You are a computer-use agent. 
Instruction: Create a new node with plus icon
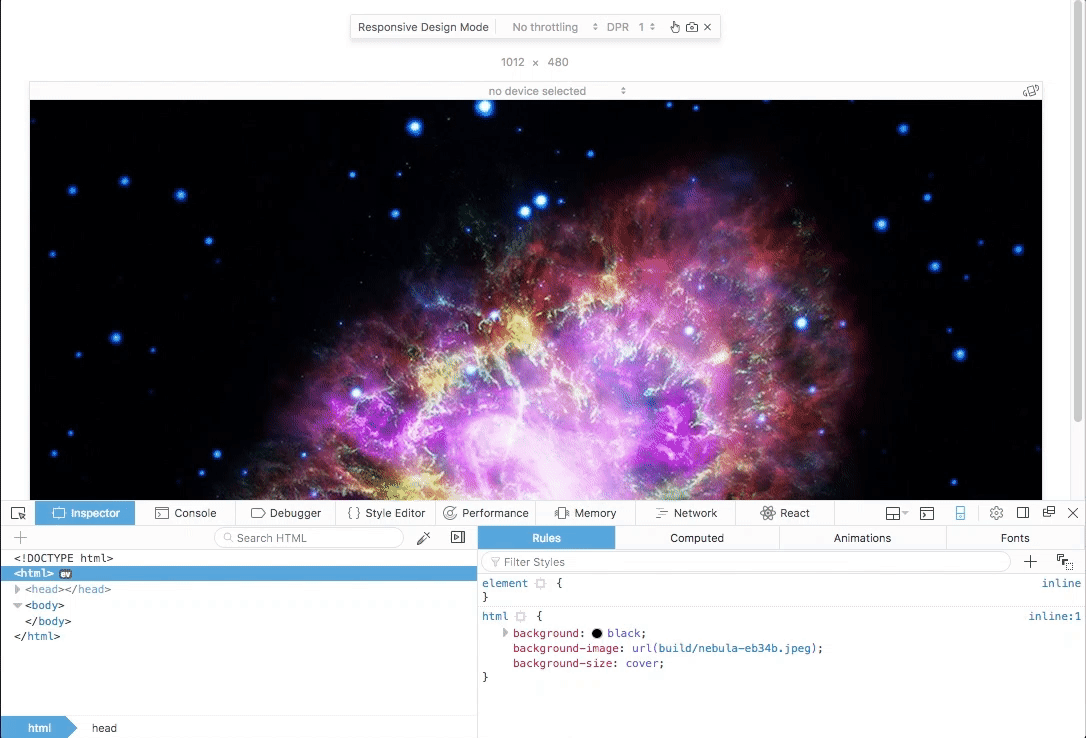(20, 538)
